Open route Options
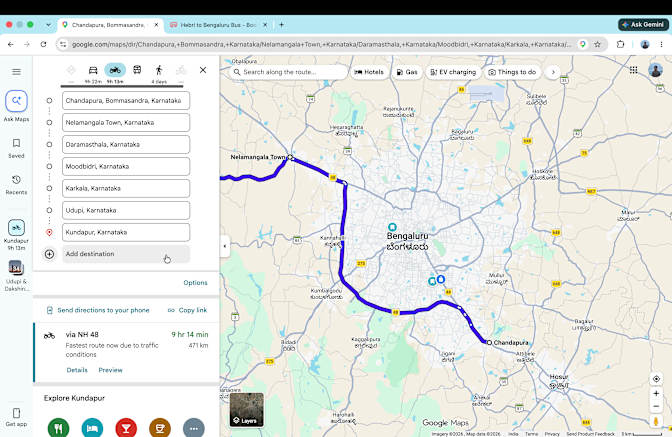The width and height of the screenshot is (672, 437). pos(195,283)
